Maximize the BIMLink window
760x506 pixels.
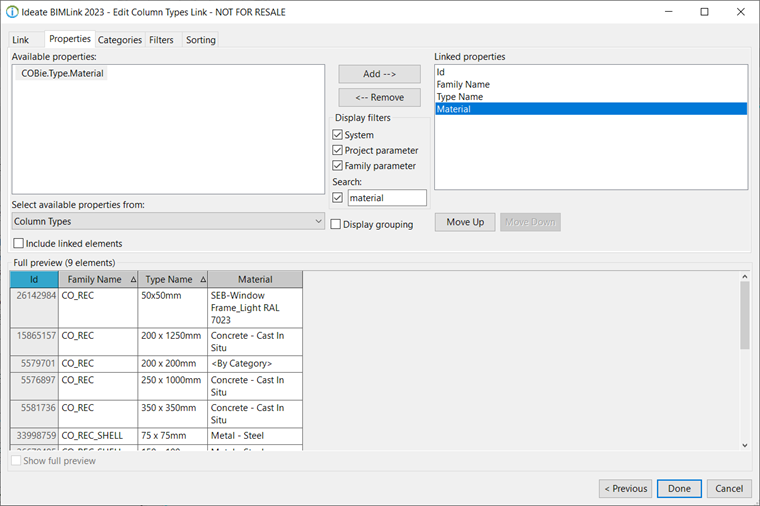(705, 12)
